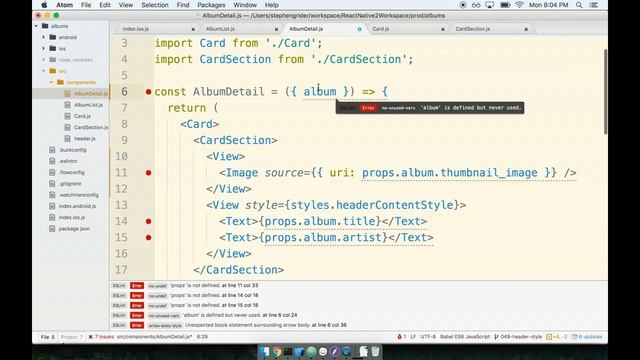The width and height of the screenshot is (640, 360).
Task: Open the Wi-Fi menu bar icon
Action: 519,5
